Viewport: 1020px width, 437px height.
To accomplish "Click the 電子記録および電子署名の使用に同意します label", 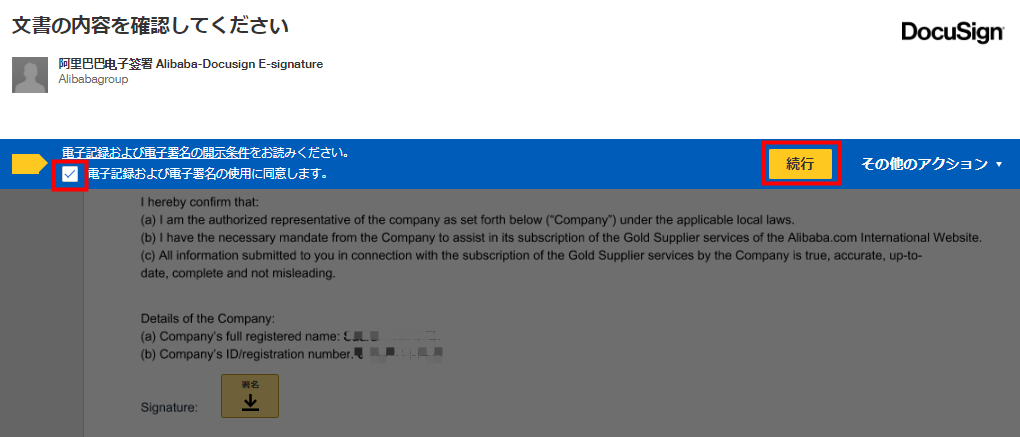I will (x=206, y=174).
